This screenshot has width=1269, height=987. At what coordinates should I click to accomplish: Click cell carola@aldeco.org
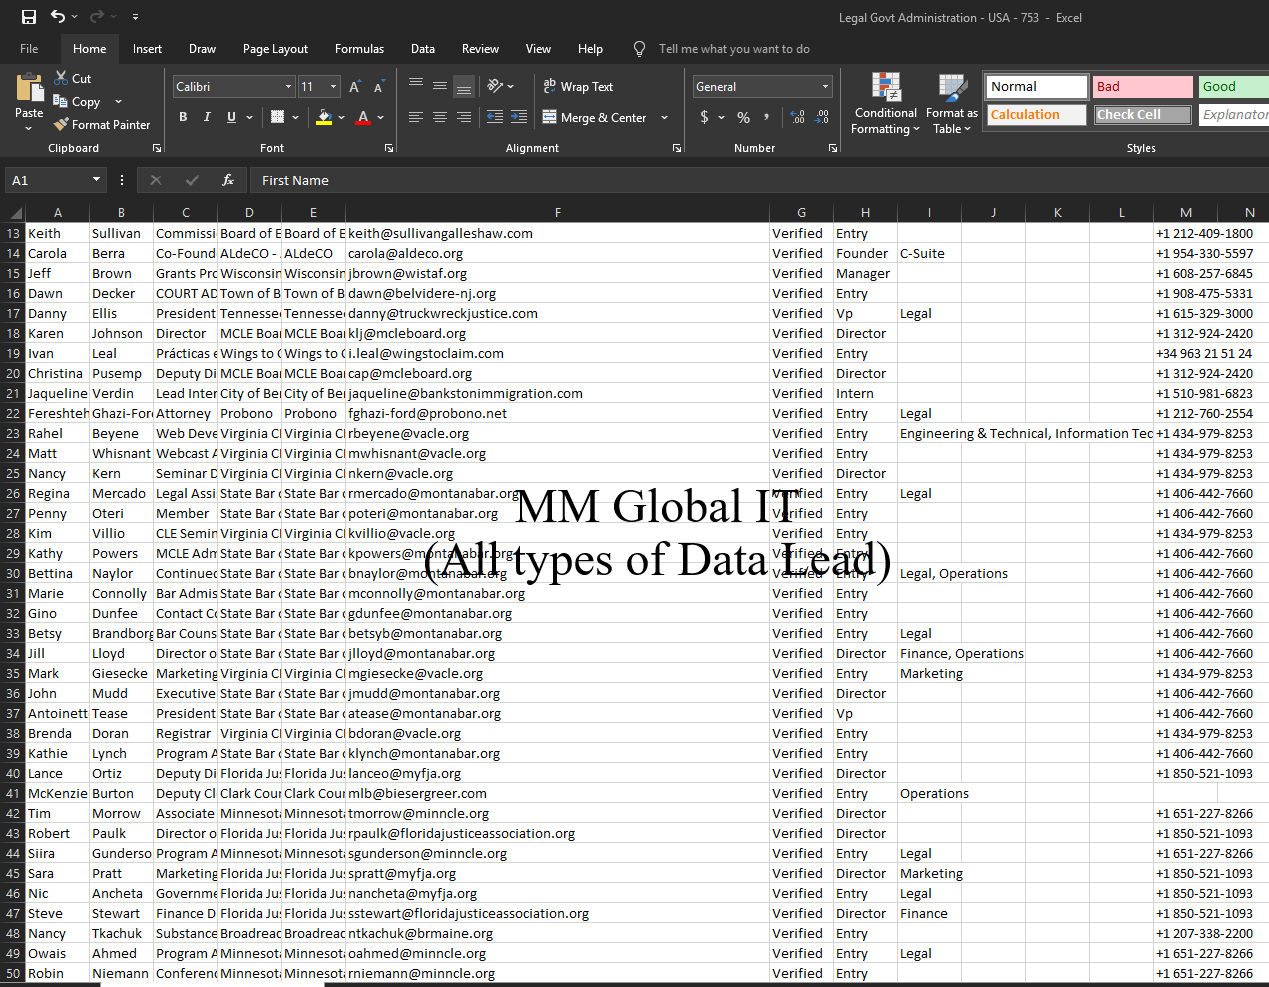pyautogui.click(x=557, y=253)
